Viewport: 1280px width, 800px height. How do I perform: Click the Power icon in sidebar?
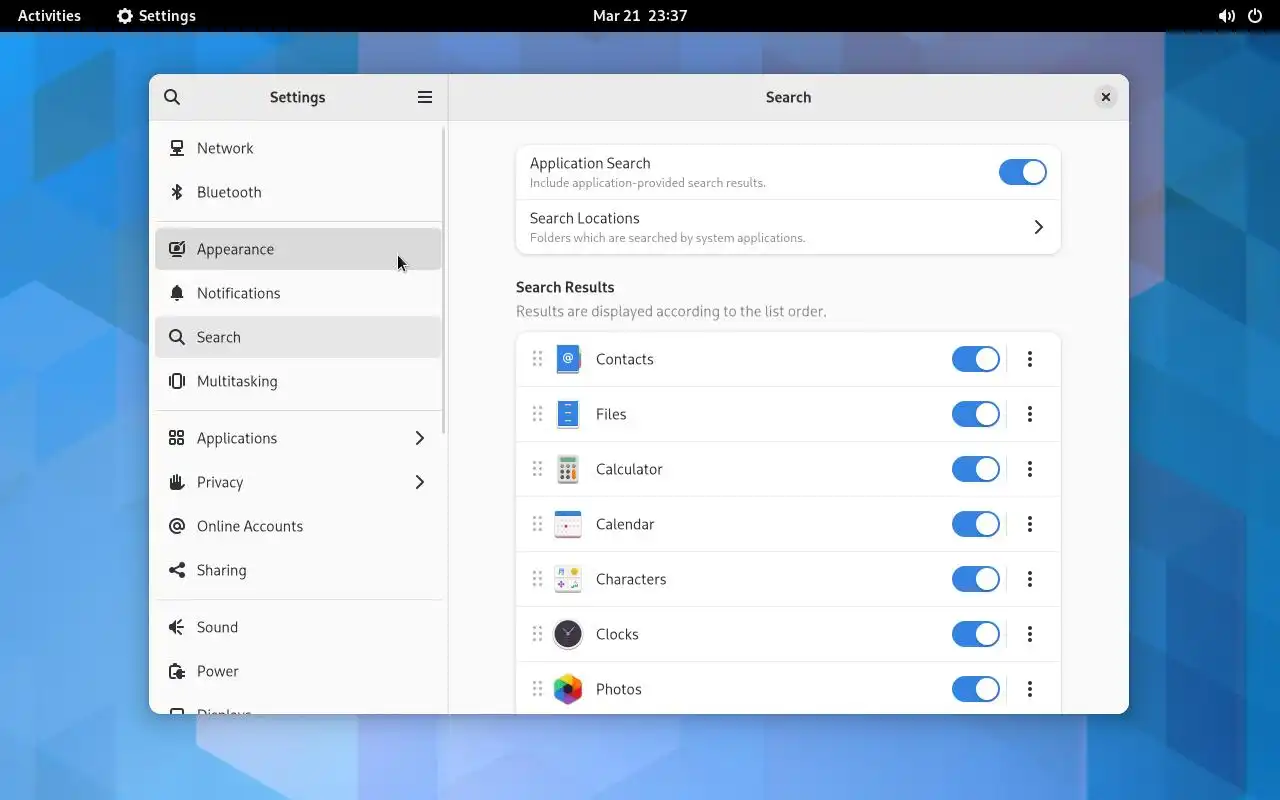tap(177, 671)
